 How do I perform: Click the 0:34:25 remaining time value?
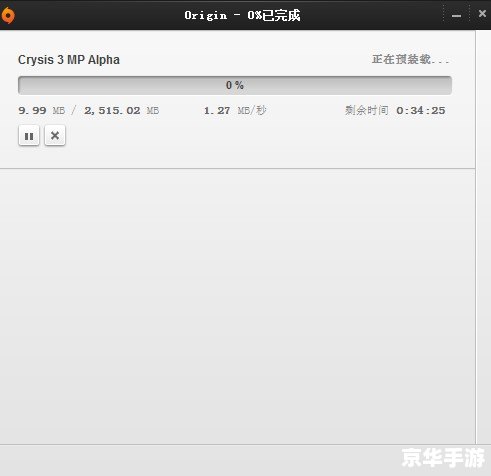click(421, 110)
